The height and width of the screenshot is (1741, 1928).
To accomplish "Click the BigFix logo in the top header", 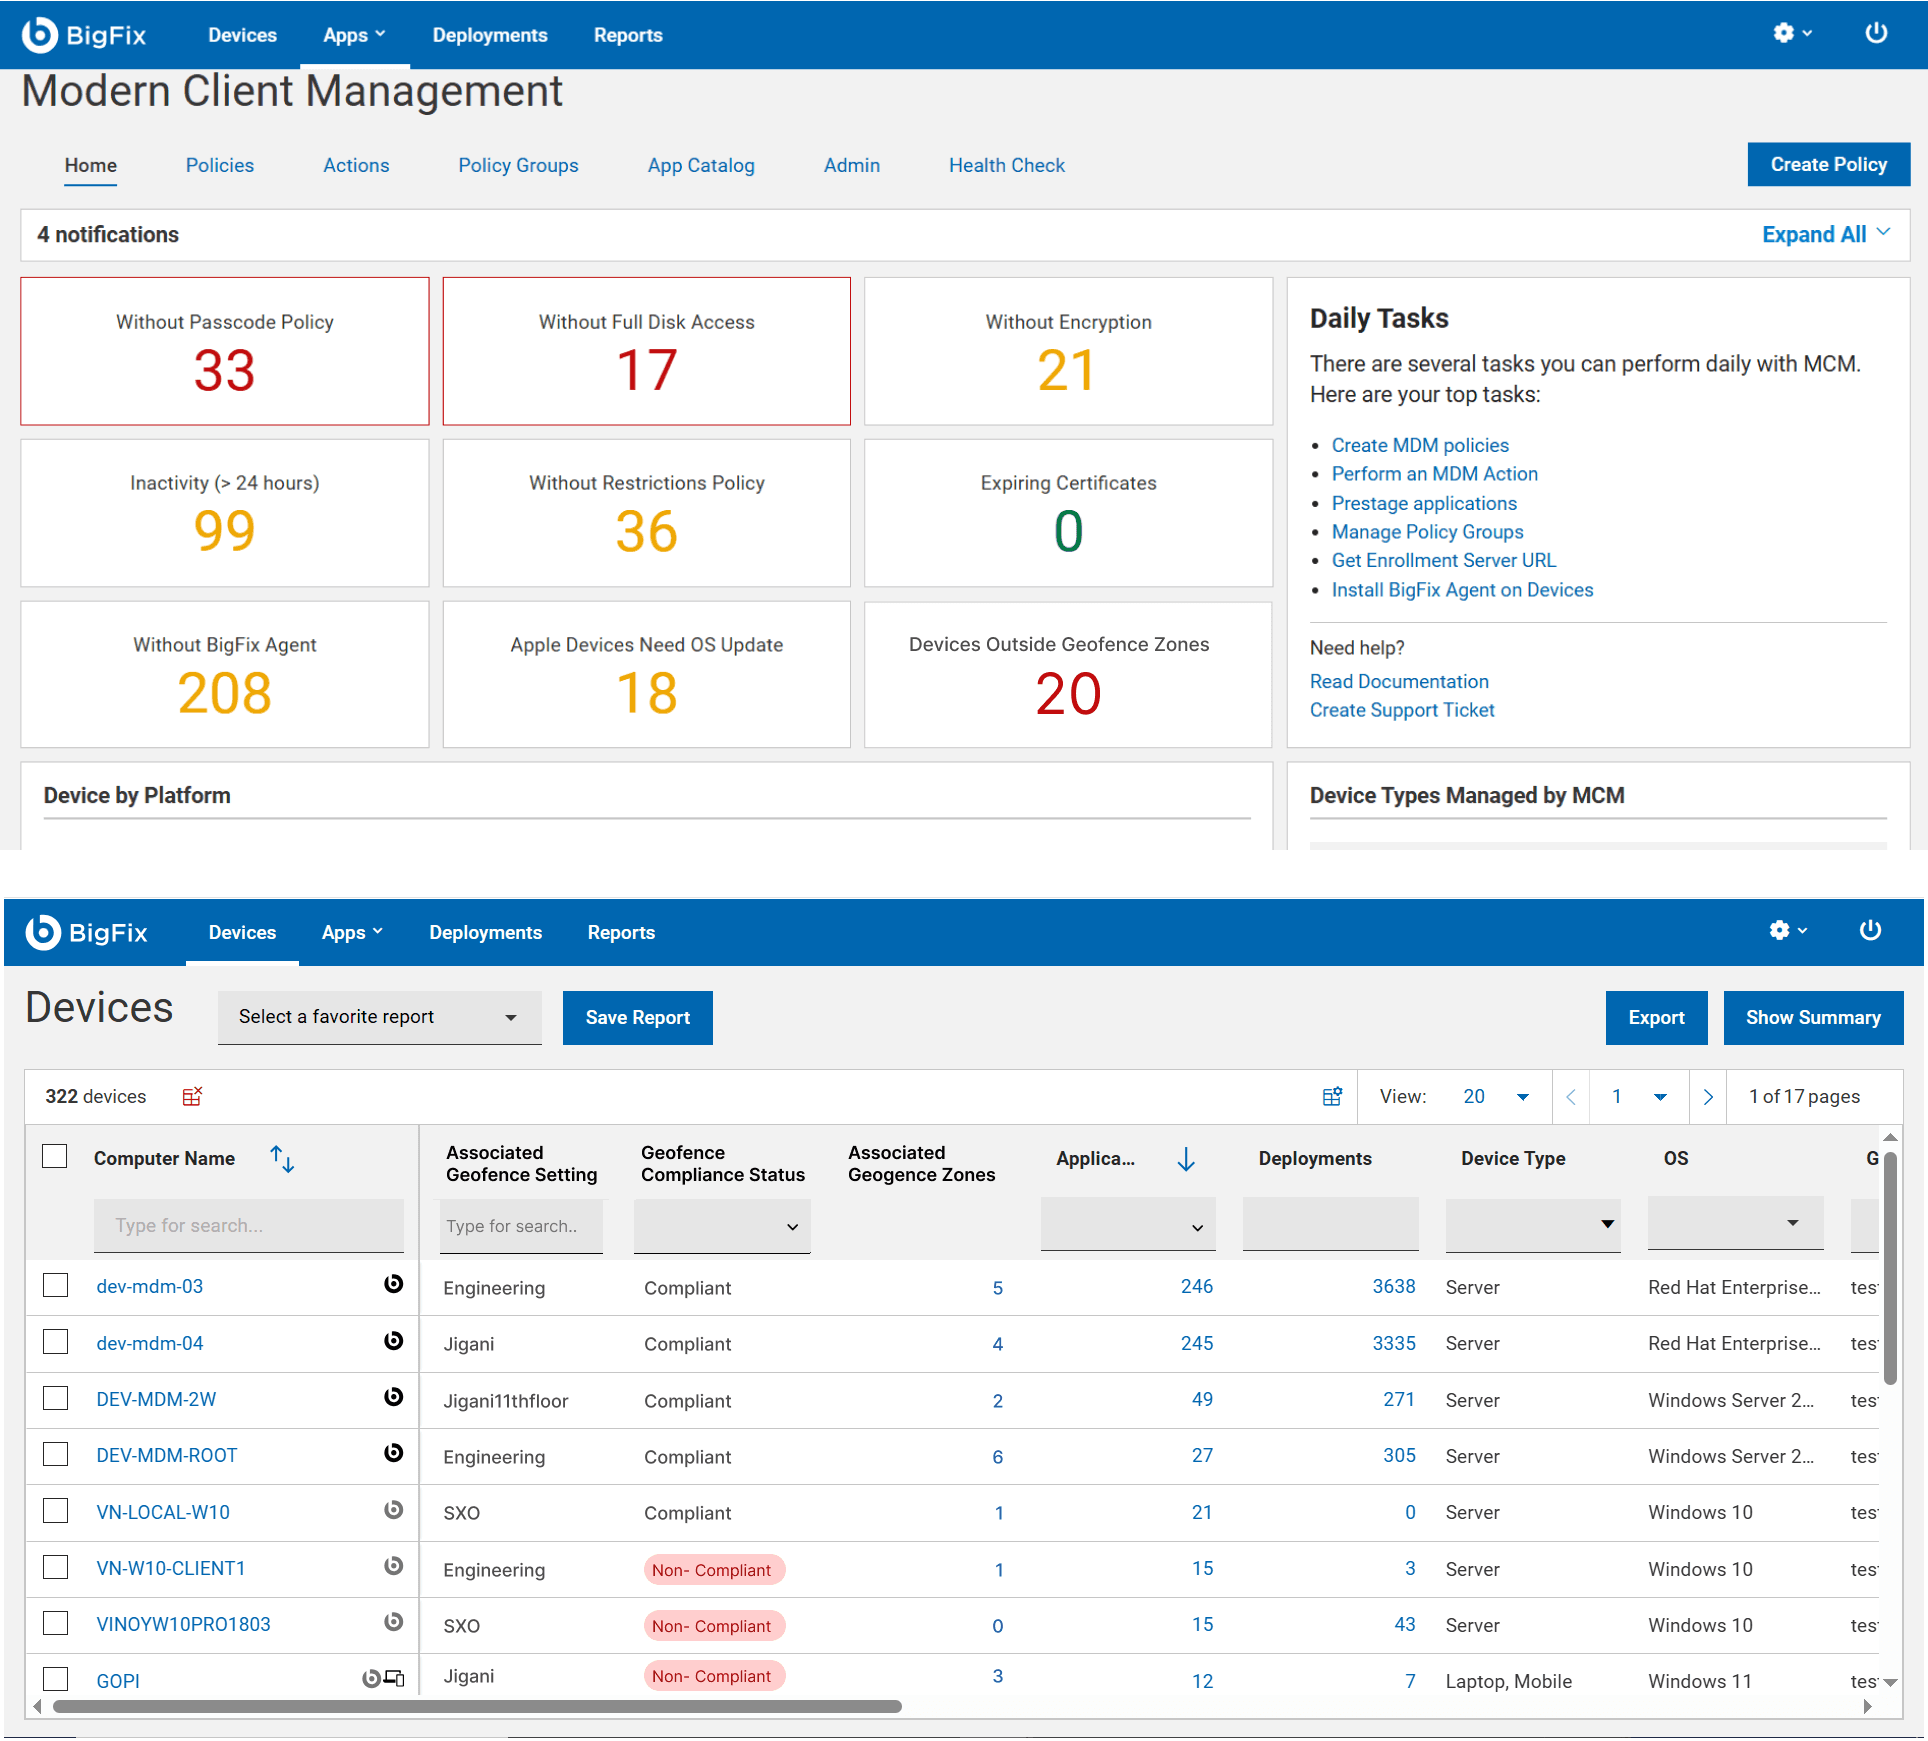I will point(84,35).
